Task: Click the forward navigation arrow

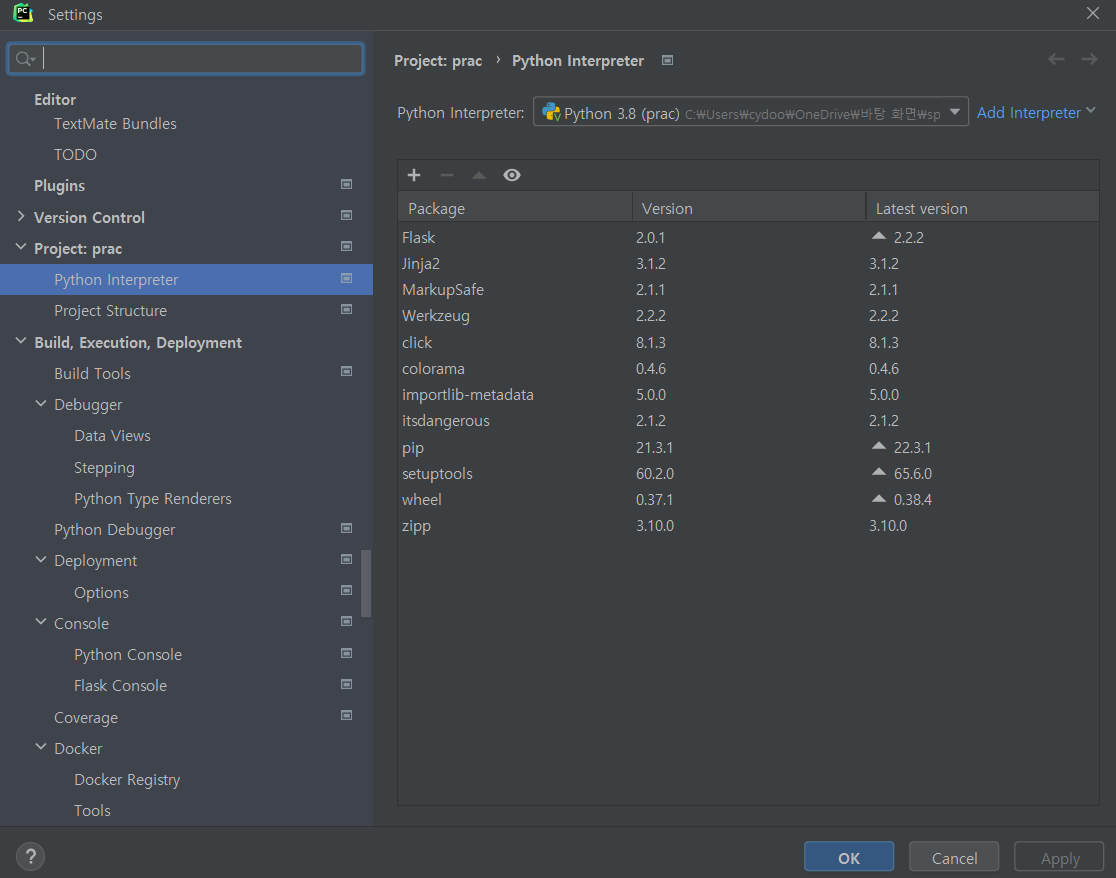Action: (1089, 59)
